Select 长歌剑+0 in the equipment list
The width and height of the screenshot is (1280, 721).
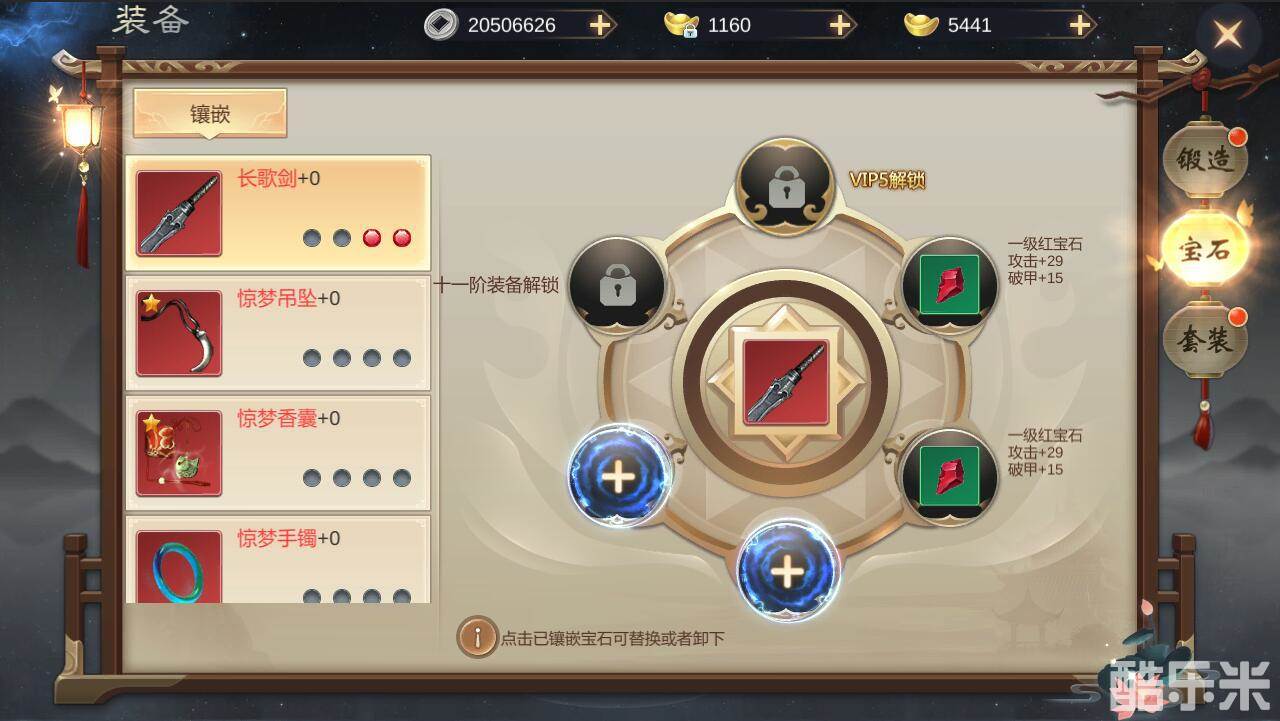coord(278,212)
